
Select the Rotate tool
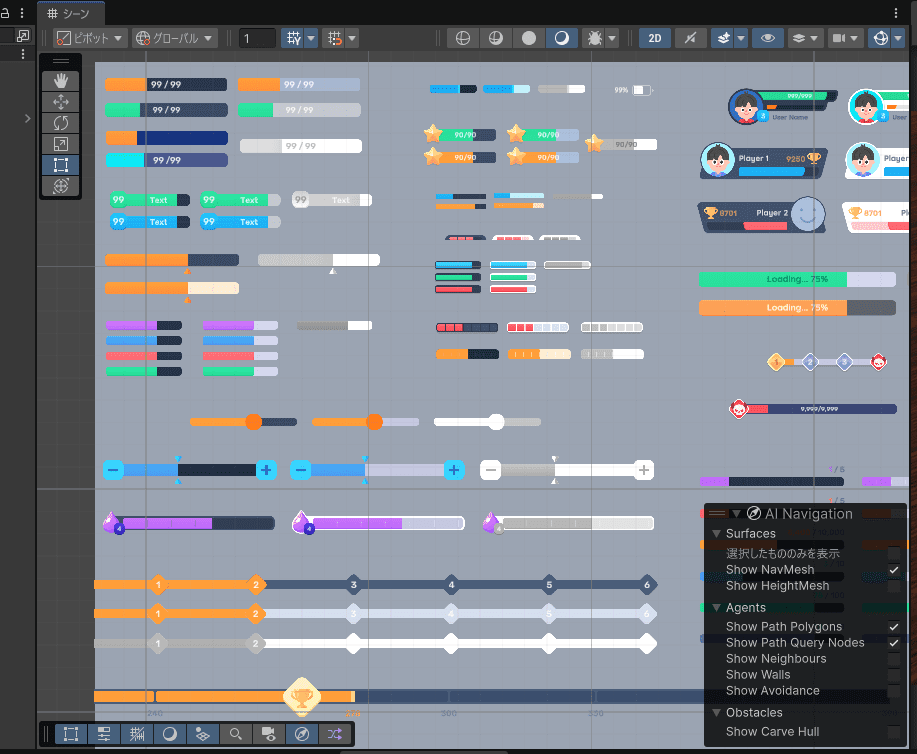pyautogui.click(x=60, y=123)
